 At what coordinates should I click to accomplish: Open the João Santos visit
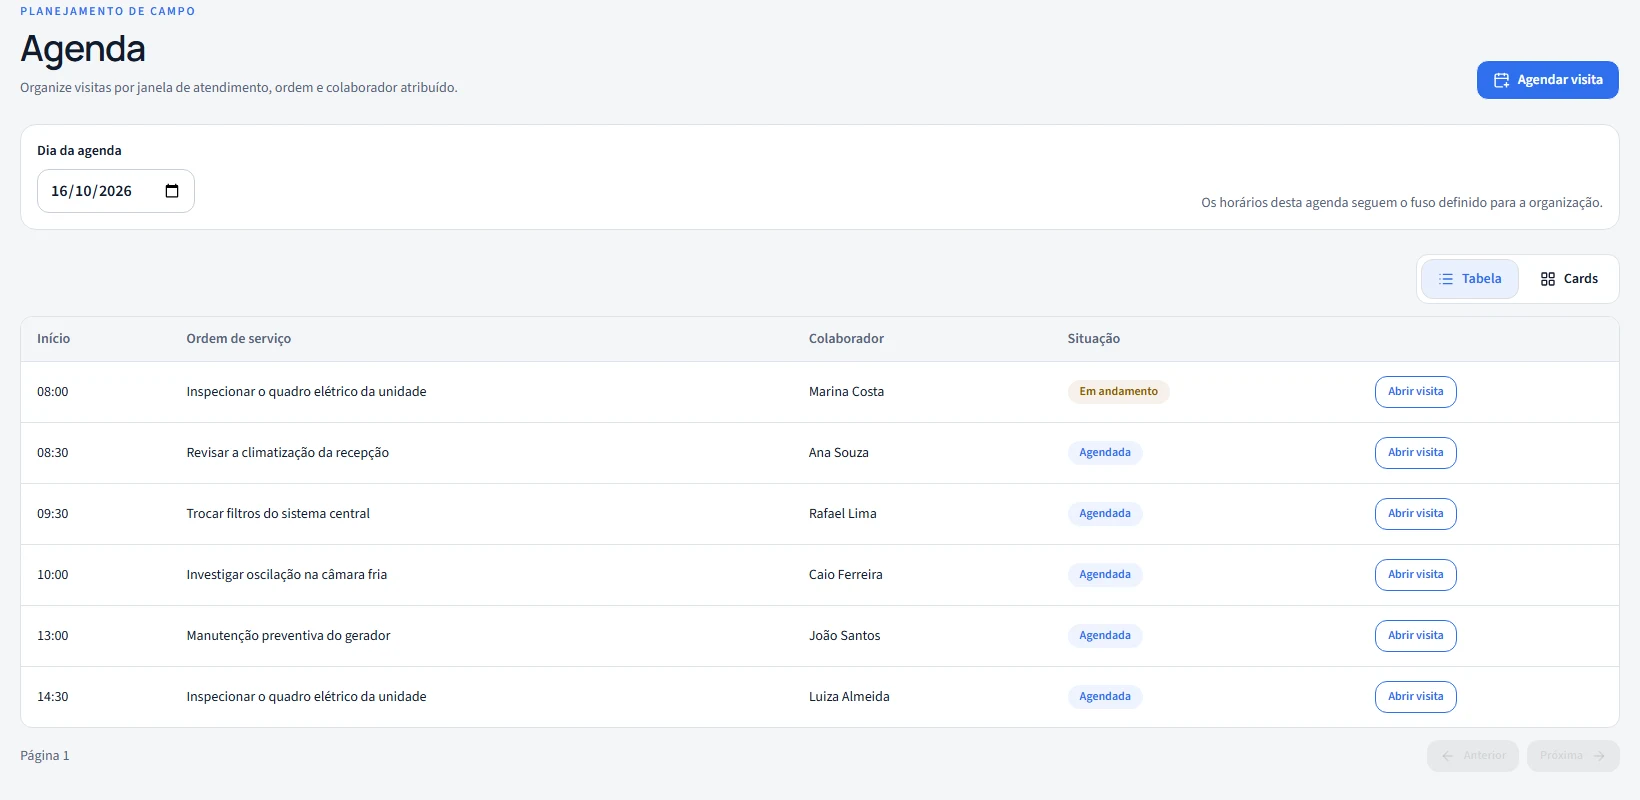point(1415,636)
